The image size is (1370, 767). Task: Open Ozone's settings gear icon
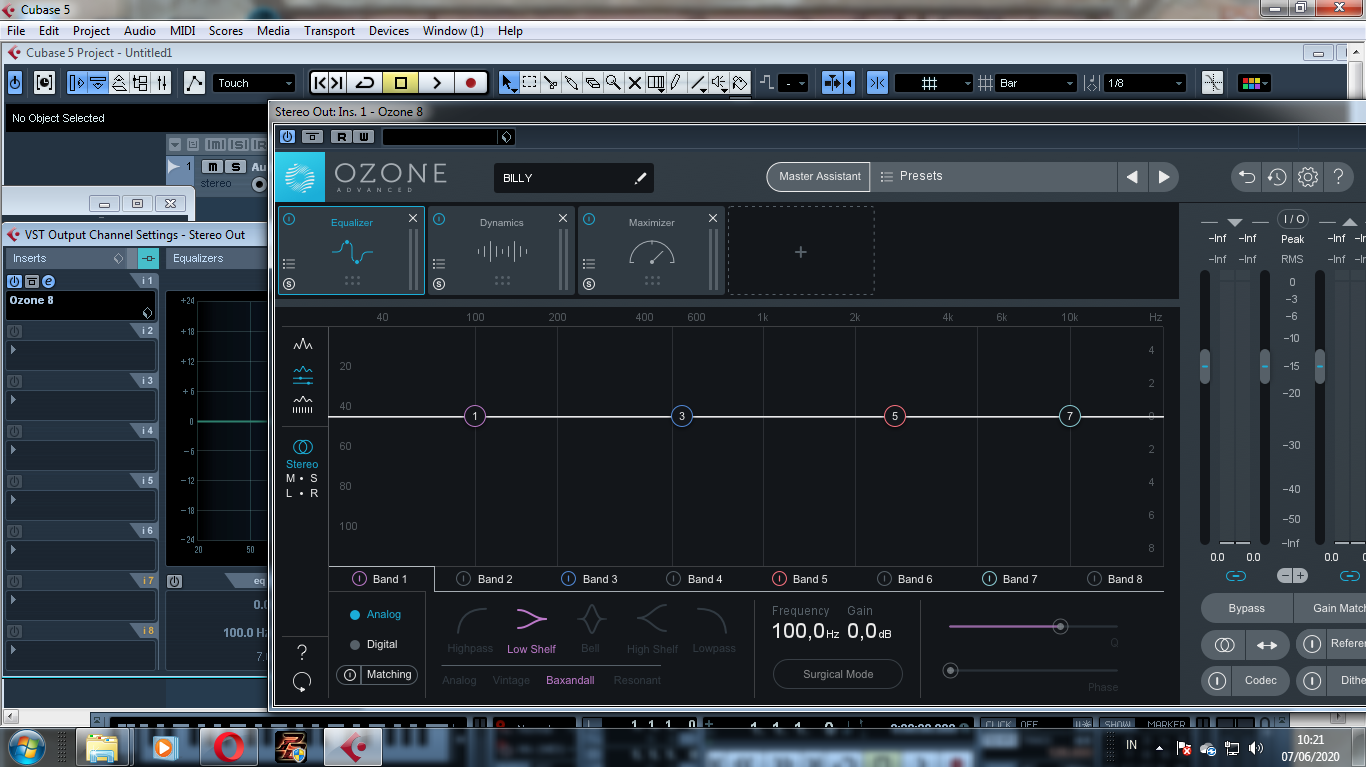pos(1307,176)
